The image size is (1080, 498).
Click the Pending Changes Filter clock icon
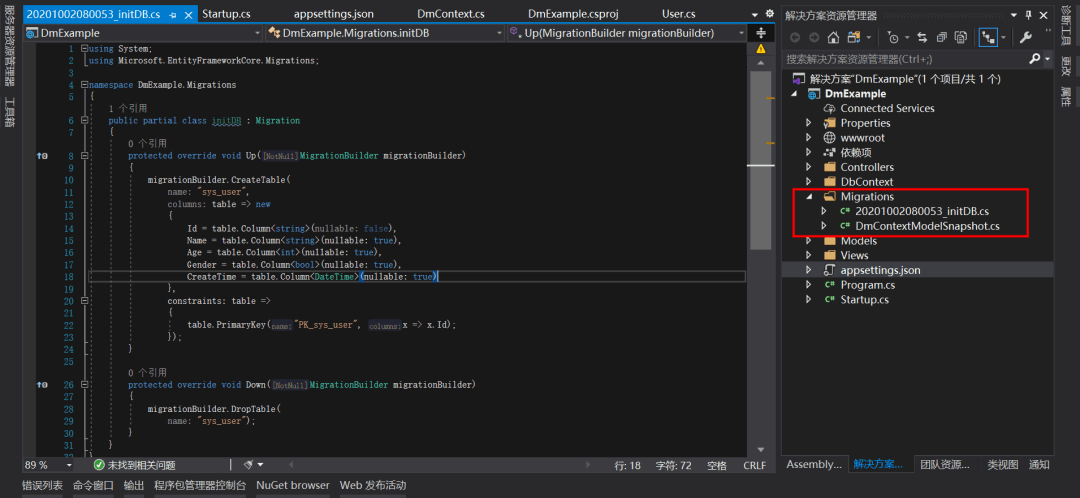coord(891,37)
